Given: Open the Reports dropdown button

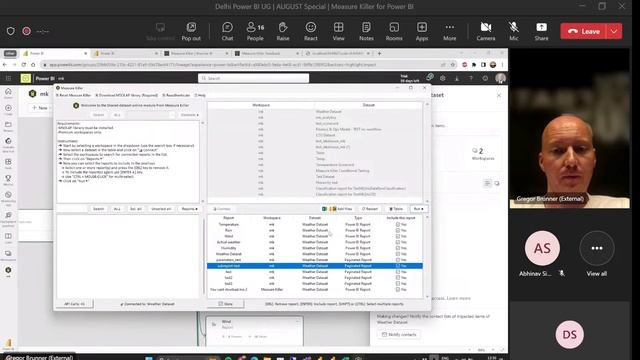Looking at the screenshot, I should pyautogui.click(x=189, y=209).
